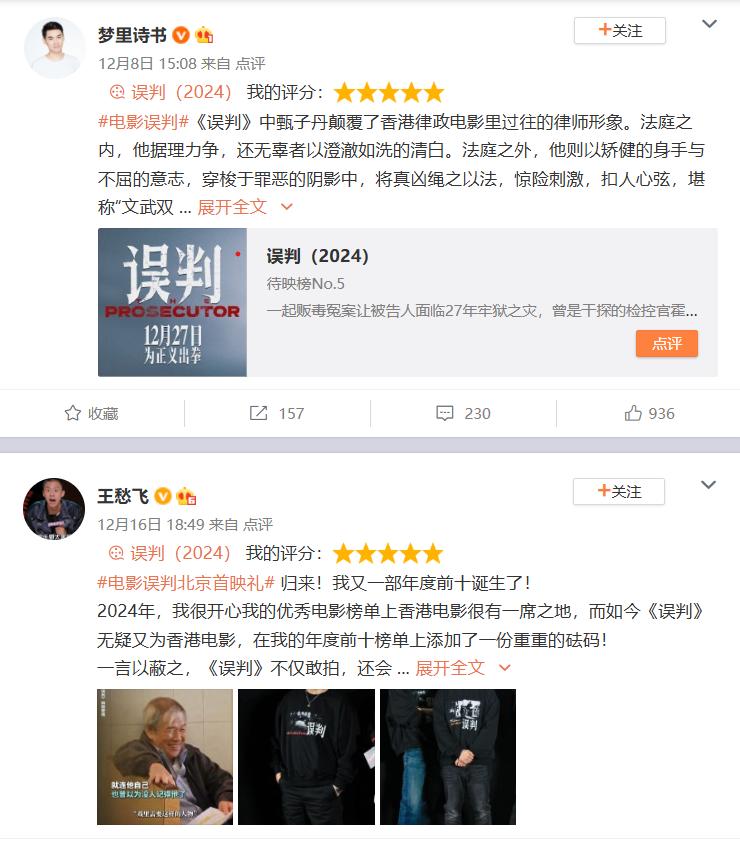Click the orange 点评 button on movie card
This screenshot has height=847, width=740.
click(667, 344)
